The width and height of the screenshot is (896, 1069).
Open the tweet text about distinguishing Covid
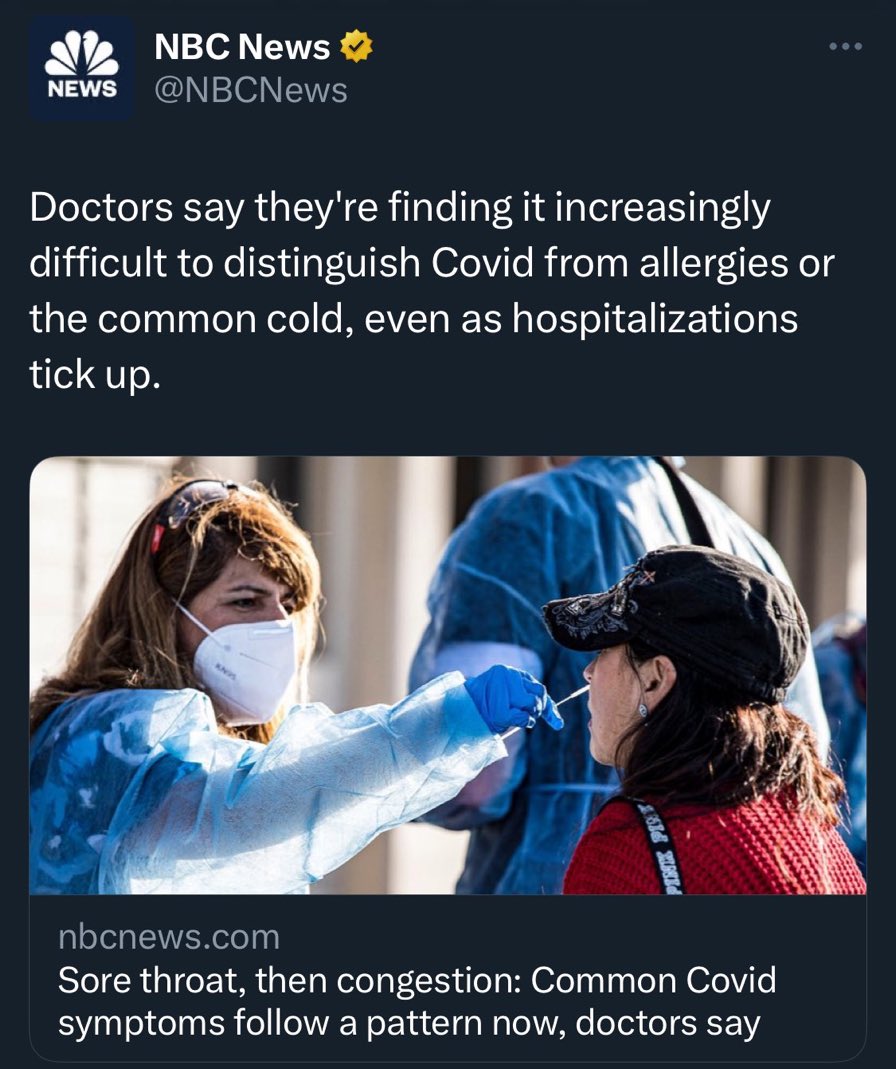432,290
